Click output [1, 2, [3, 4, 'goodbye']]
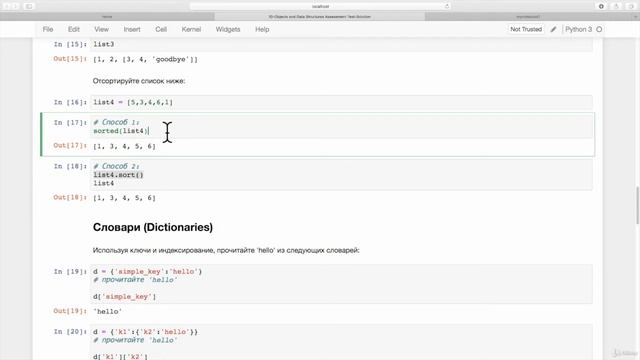Viewport: 640px width, 360px height. pos(145,60)
